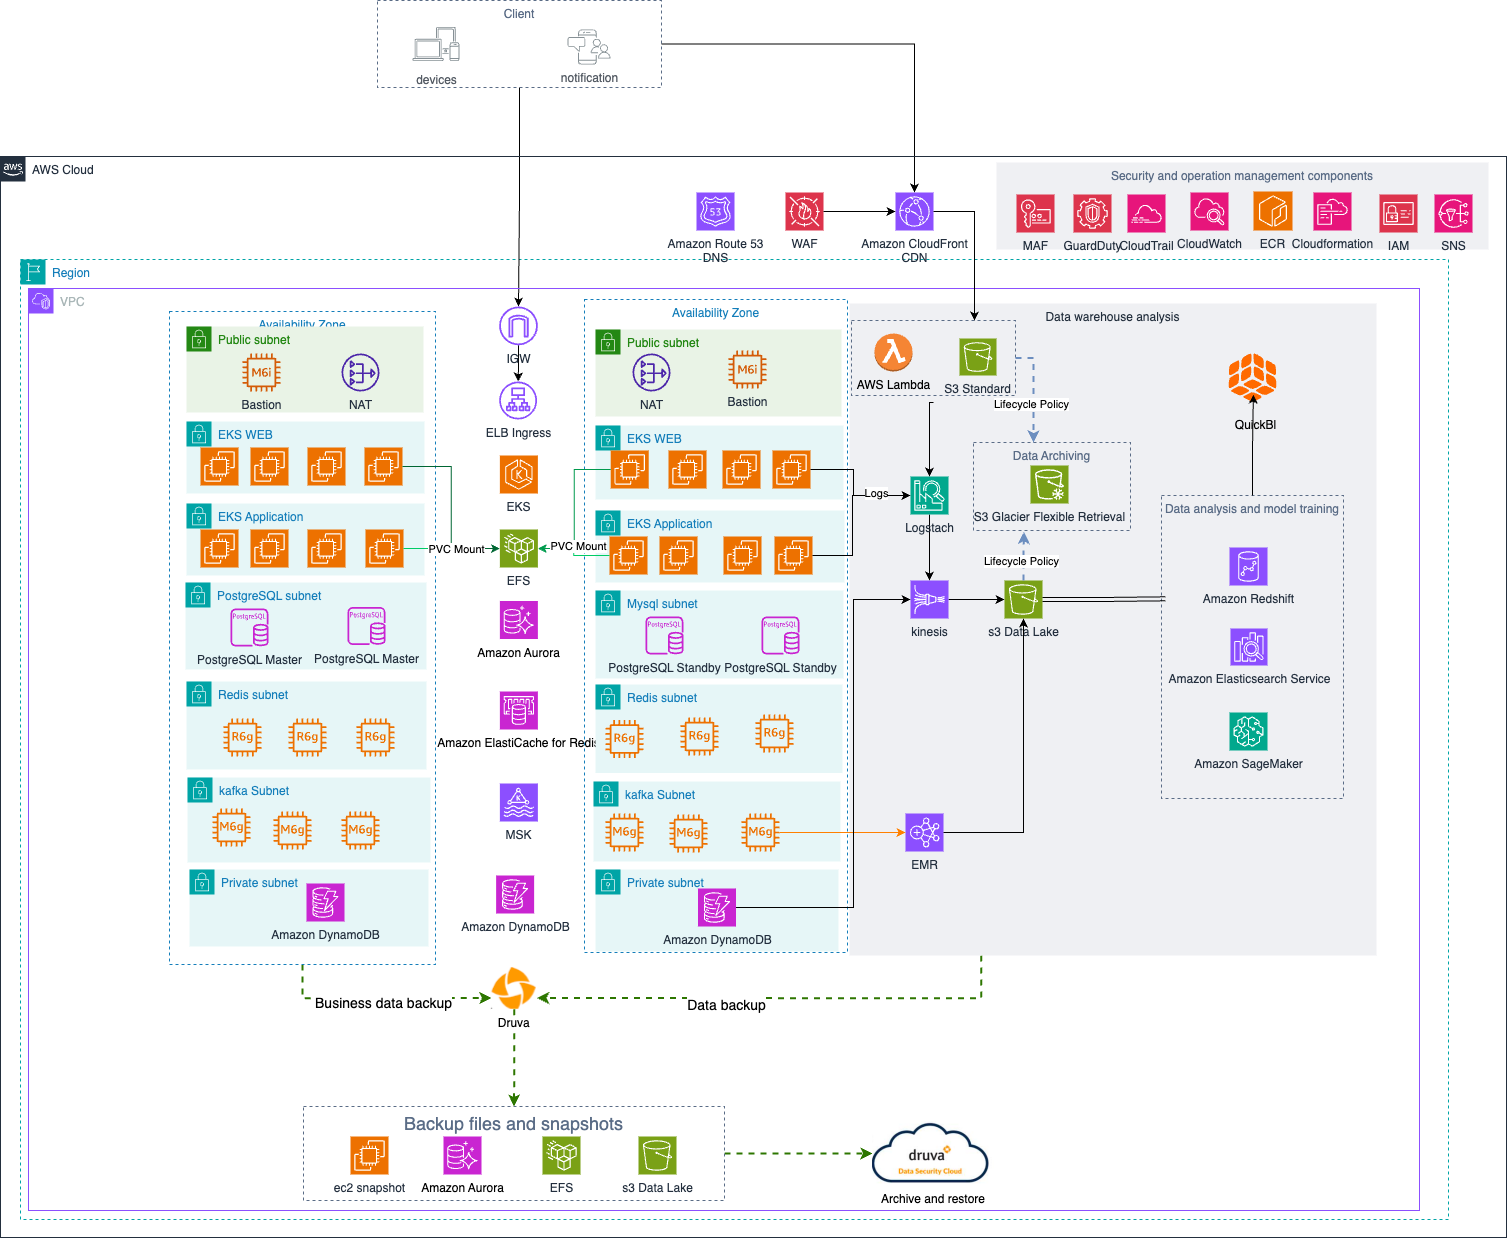Click the EFS icon between PVC Mounts
1508x1239 pixels.
[x=518, y=548]
